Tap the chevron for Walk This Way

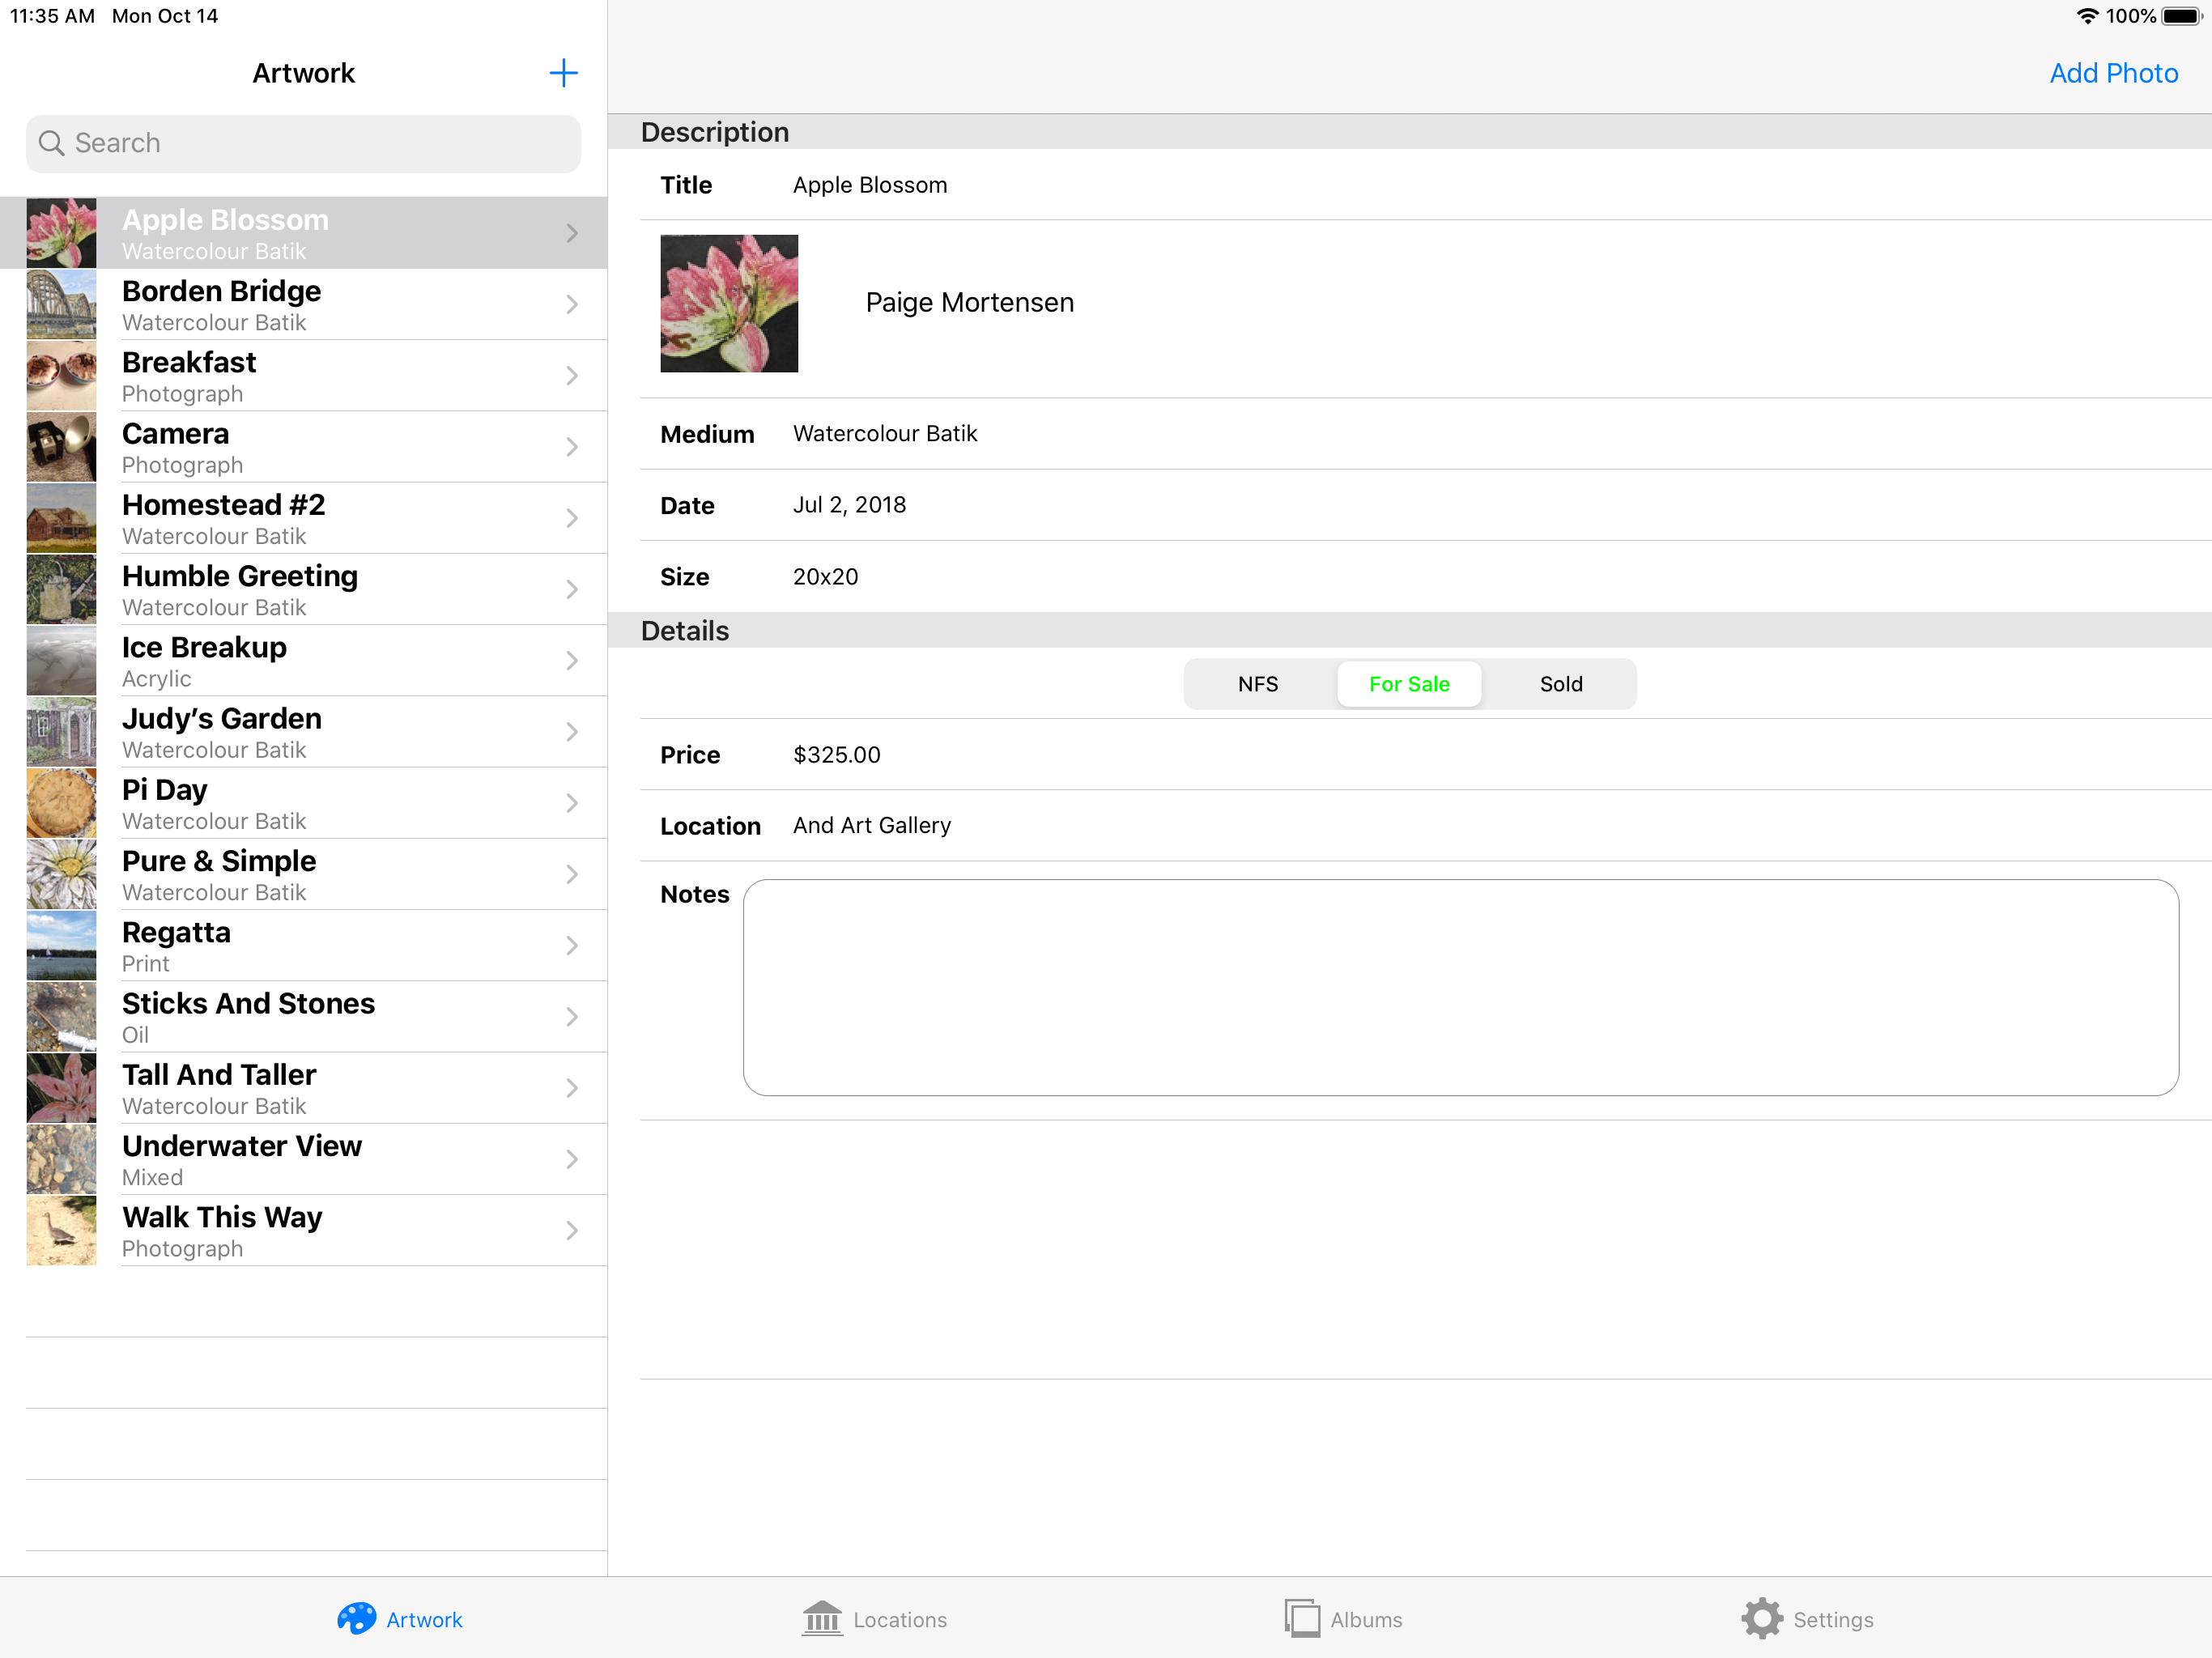click(572, 1231)
